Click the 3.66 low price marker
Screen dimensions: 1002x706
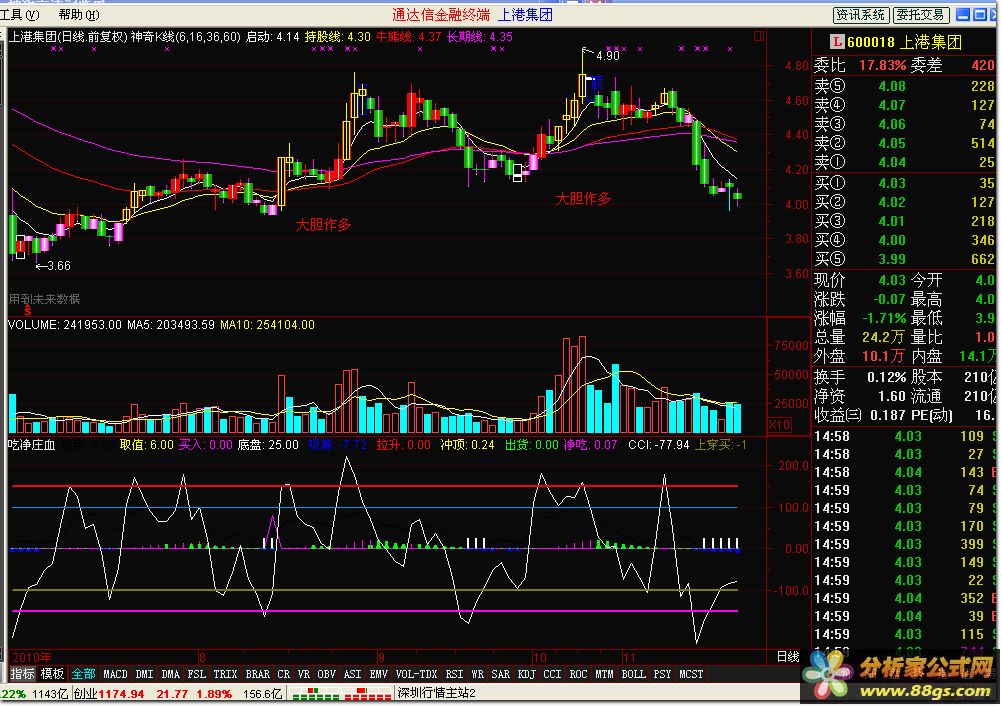[x=58, y=266]
